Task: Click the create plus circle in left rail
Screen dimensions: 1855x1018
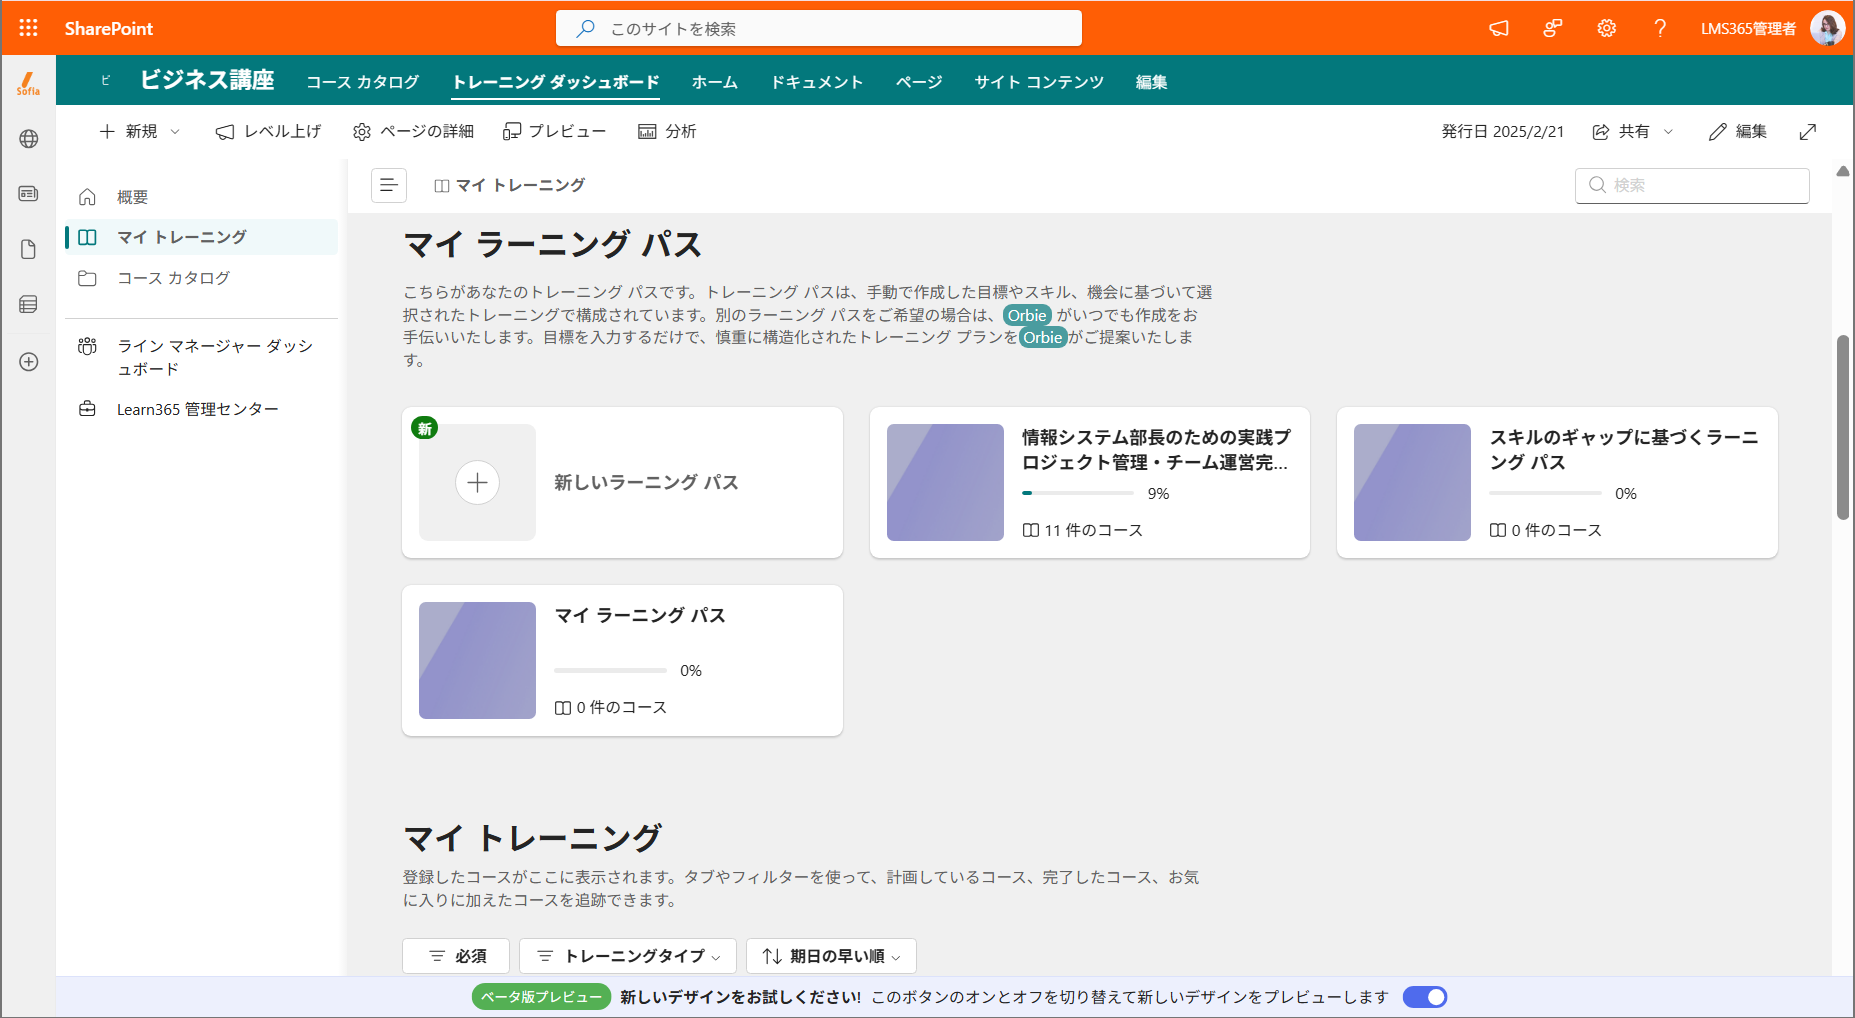Action: pyautogui.click(x=28, y=362)
